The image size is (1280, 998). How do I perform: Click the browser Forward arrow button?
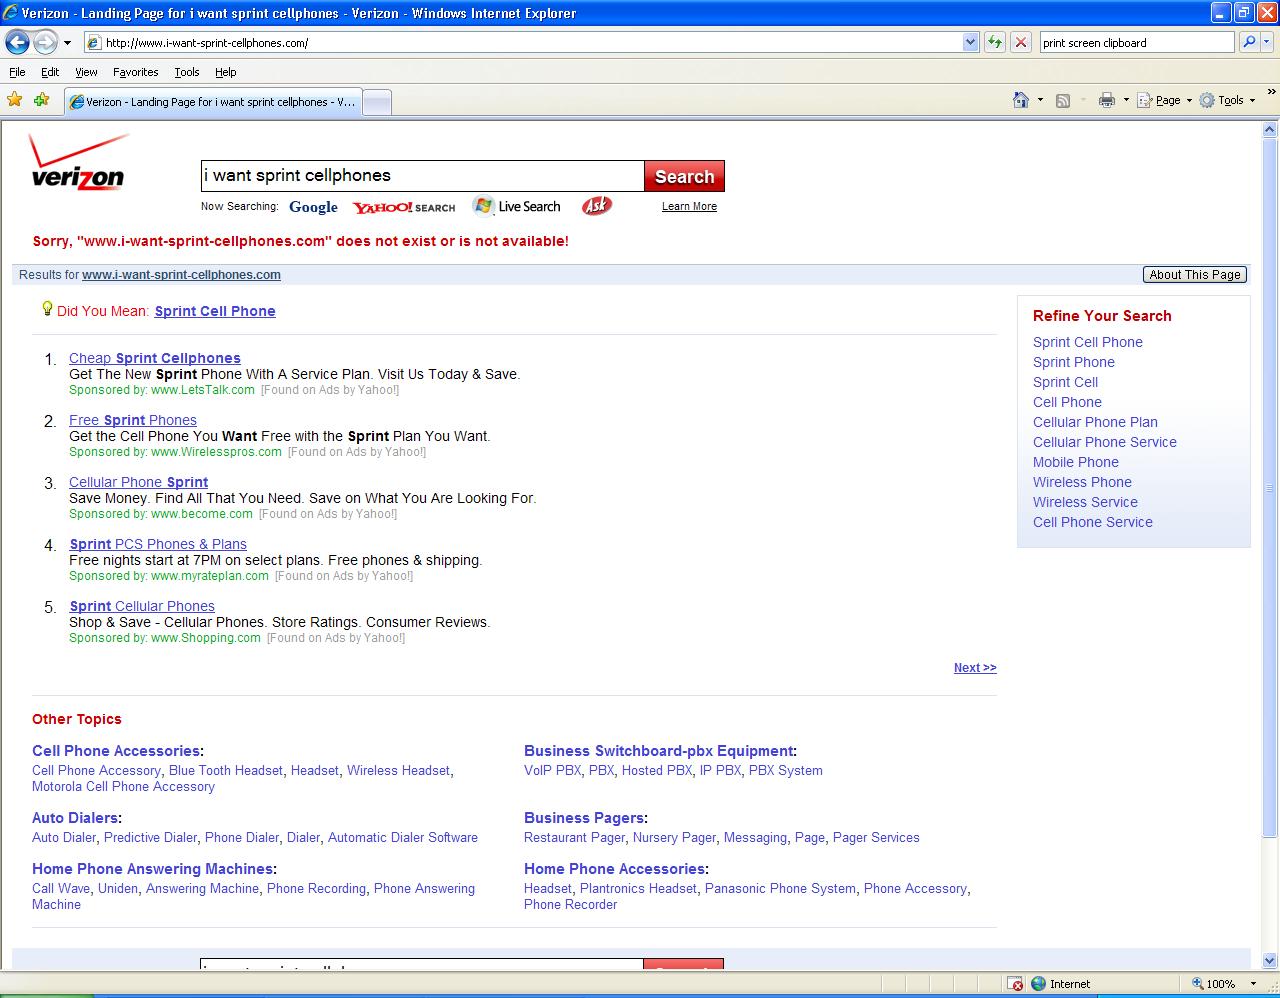(x=45, y=42)
